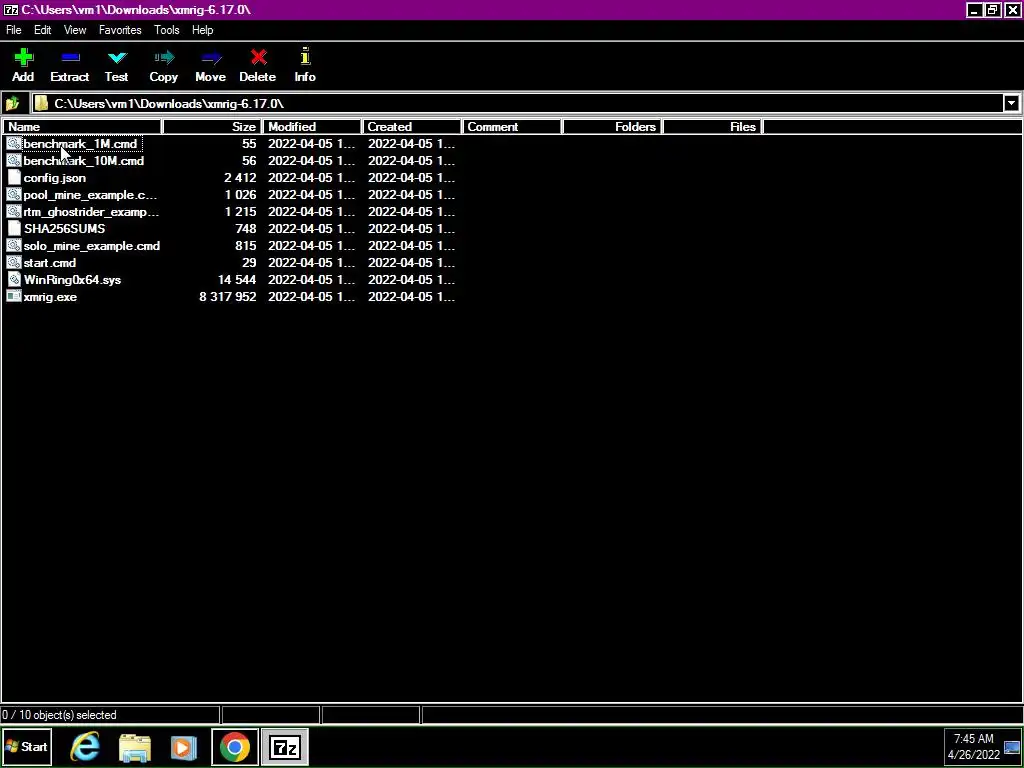The width and height of the screenshot is (1024, 768).
Task: Click the 14 544 size value
Action: tap(237, 280)
